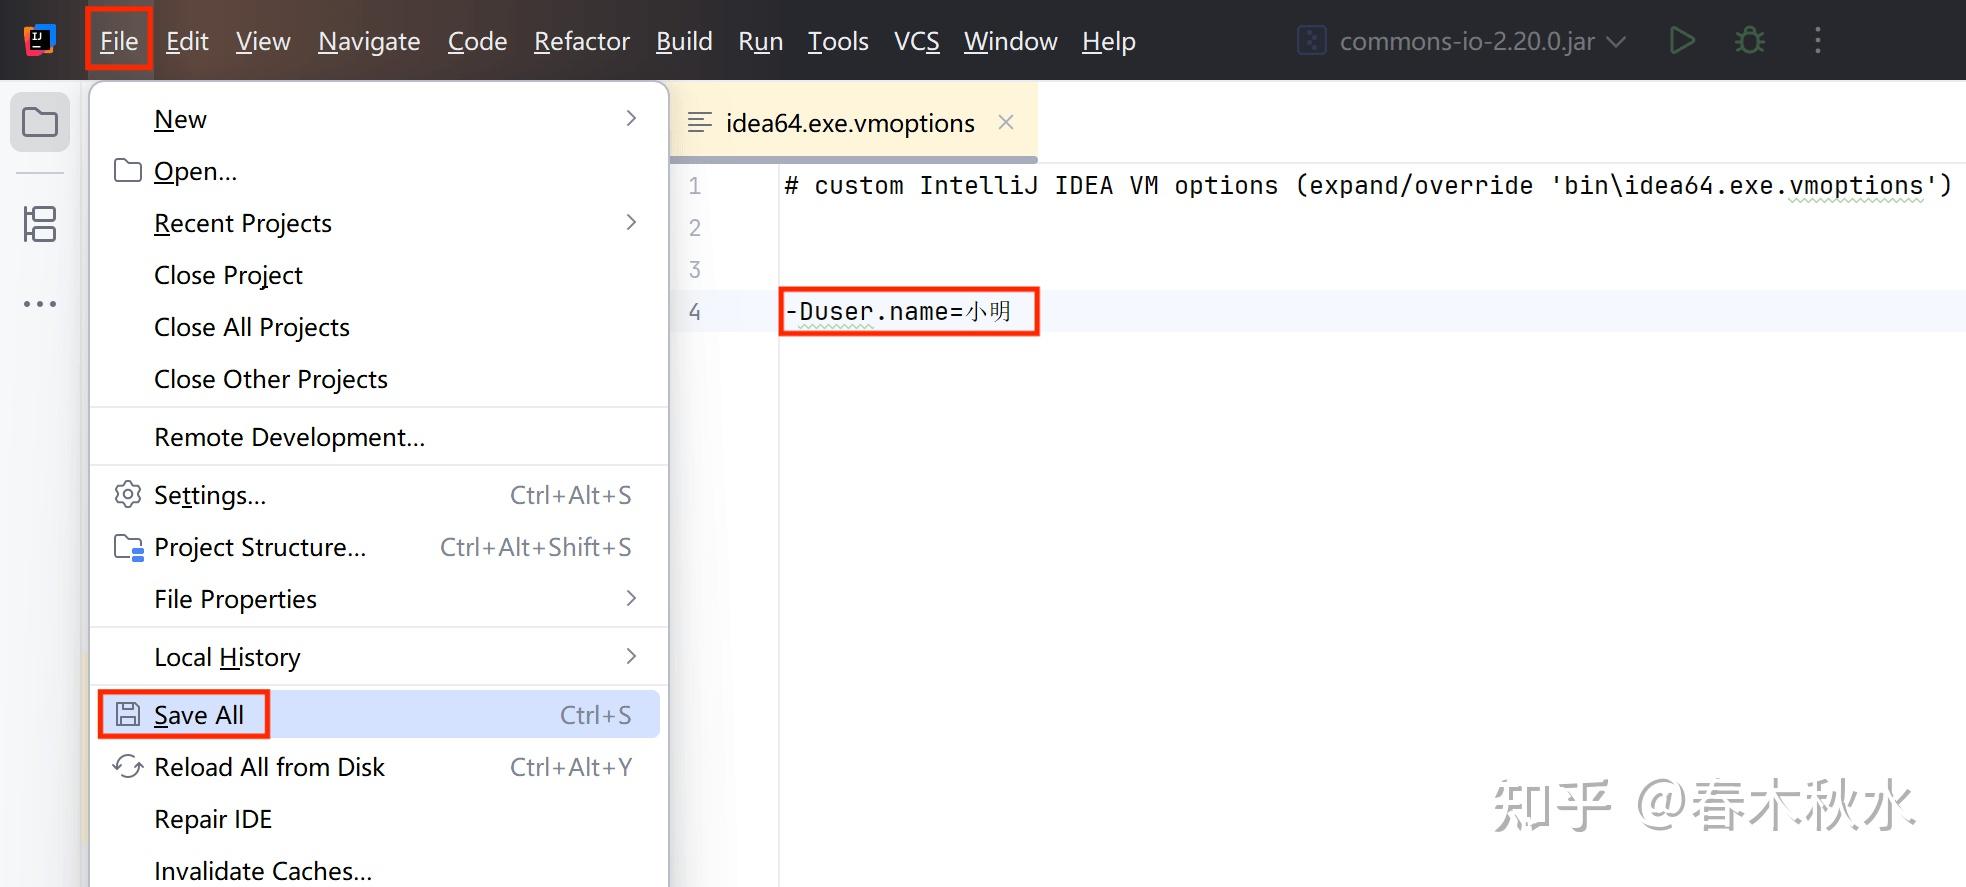
Task: Expand the Recent Projects submenu arrow
Action: (631, 222)
